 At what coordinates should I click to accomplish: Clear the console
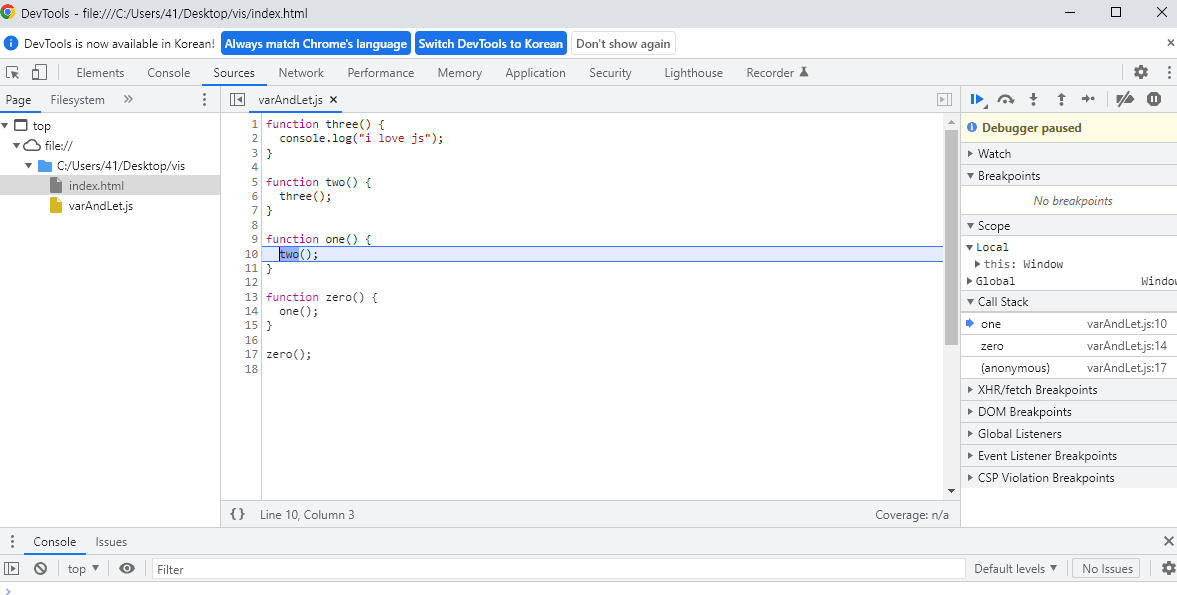41,569
